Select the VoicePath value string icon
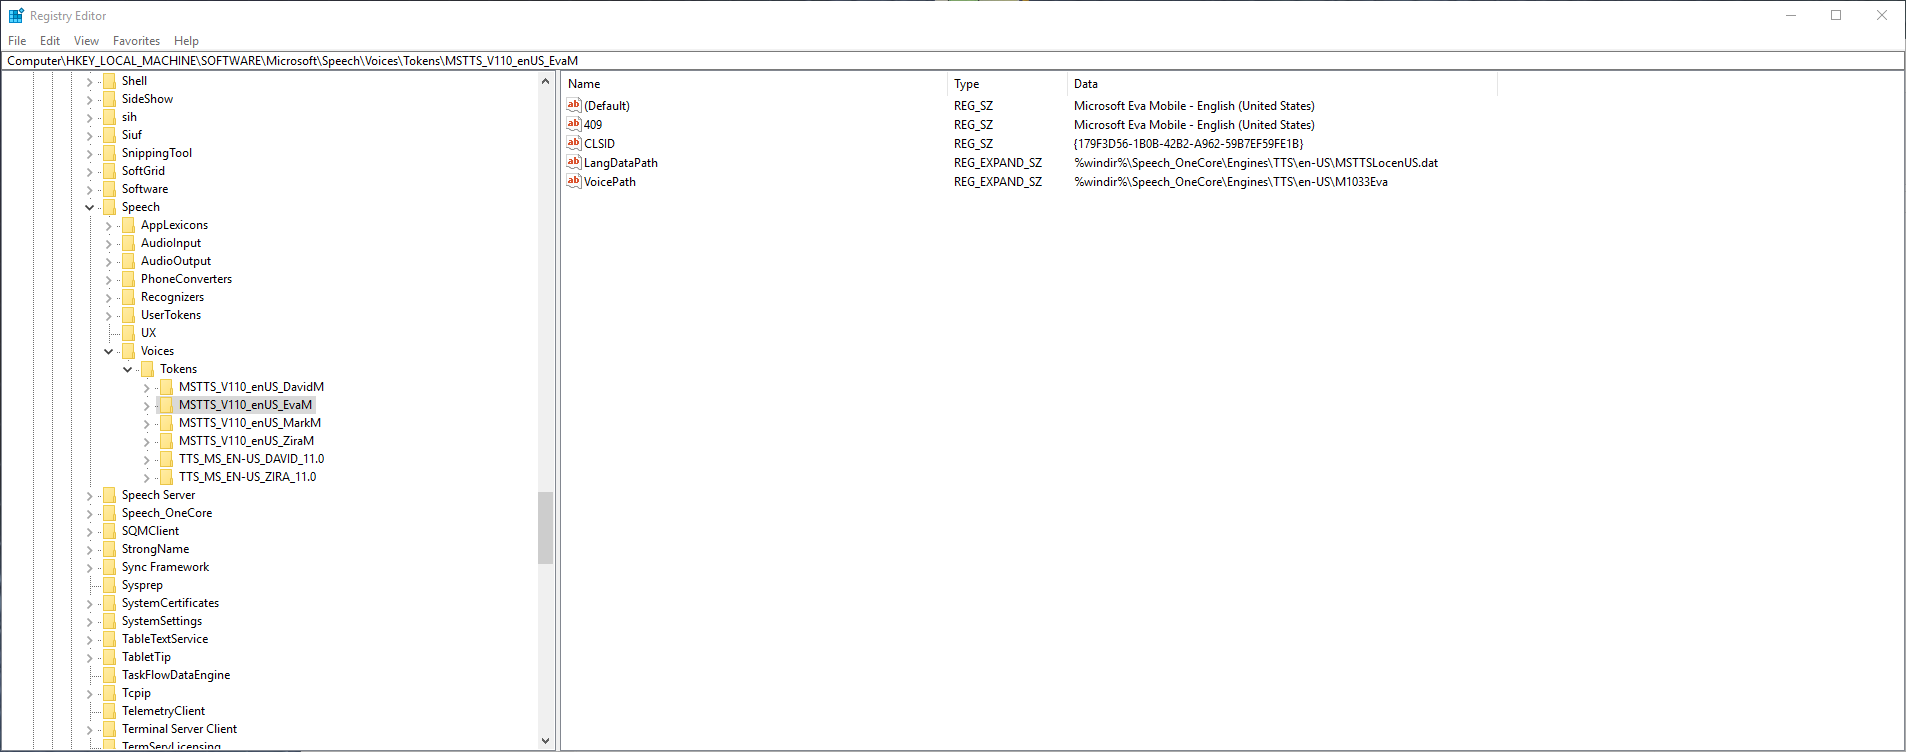Image resolution: width=1906 pixels, height=752 pixels. pyautogui.click(x=574, y=181)
